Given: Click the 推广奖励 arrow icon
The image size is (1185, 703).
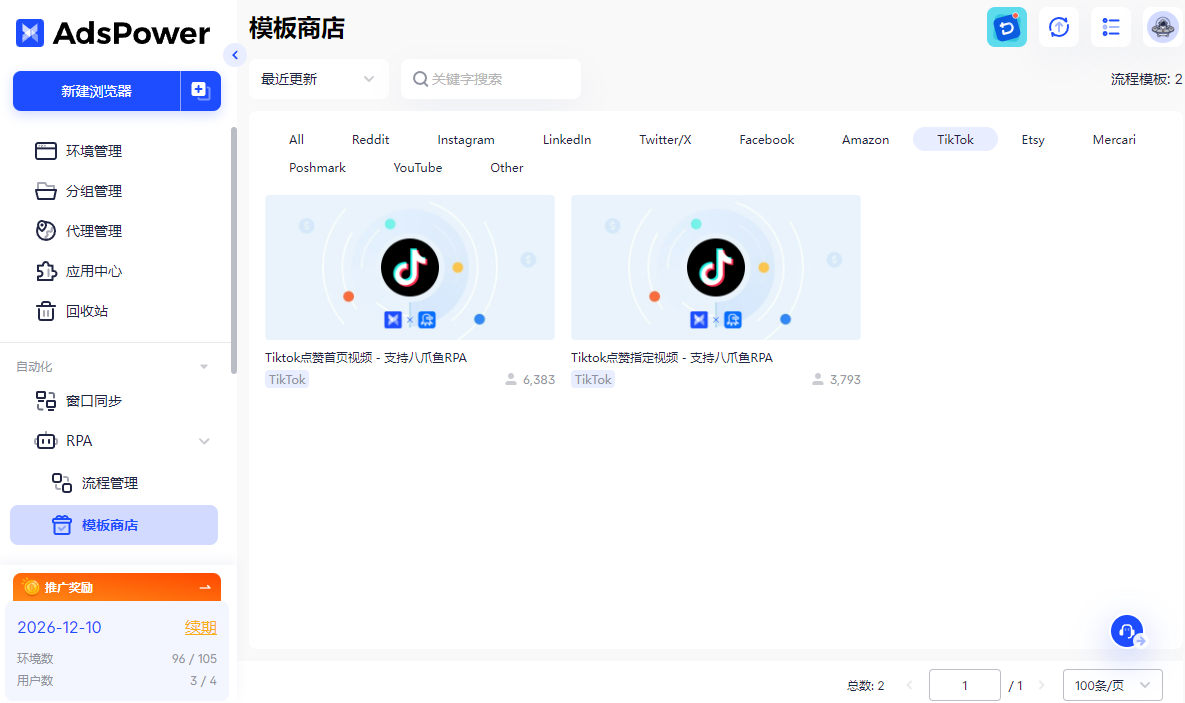Looking at the screenshot, I should 205,587.
